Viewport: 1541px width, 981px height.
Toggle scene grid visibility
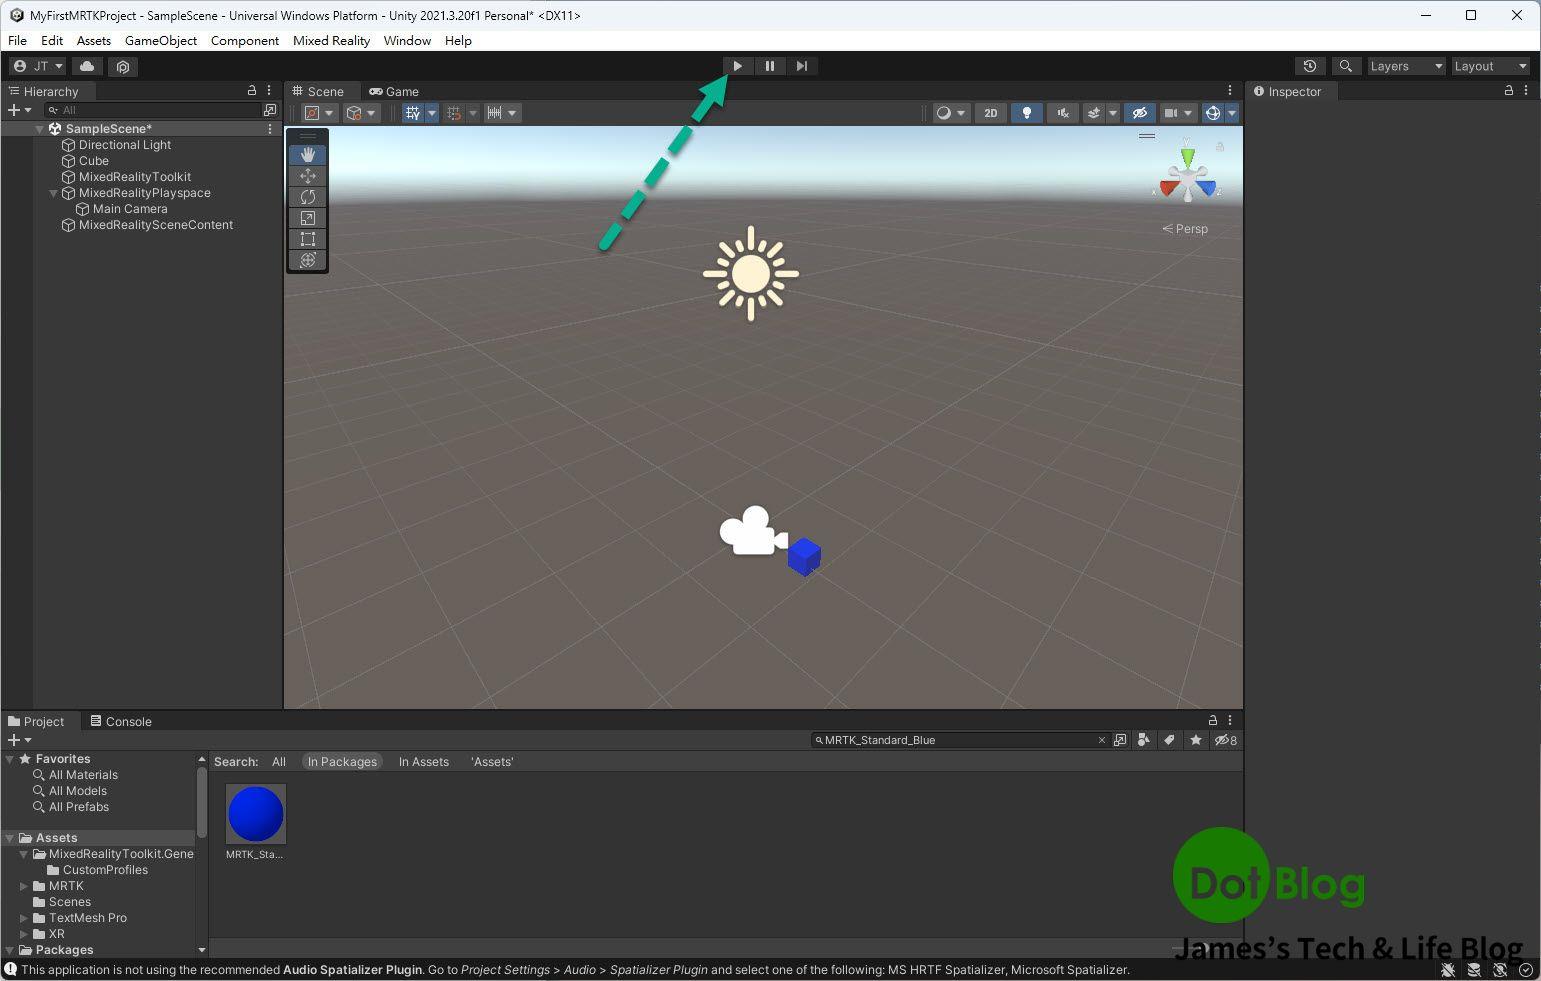point(413,113)
